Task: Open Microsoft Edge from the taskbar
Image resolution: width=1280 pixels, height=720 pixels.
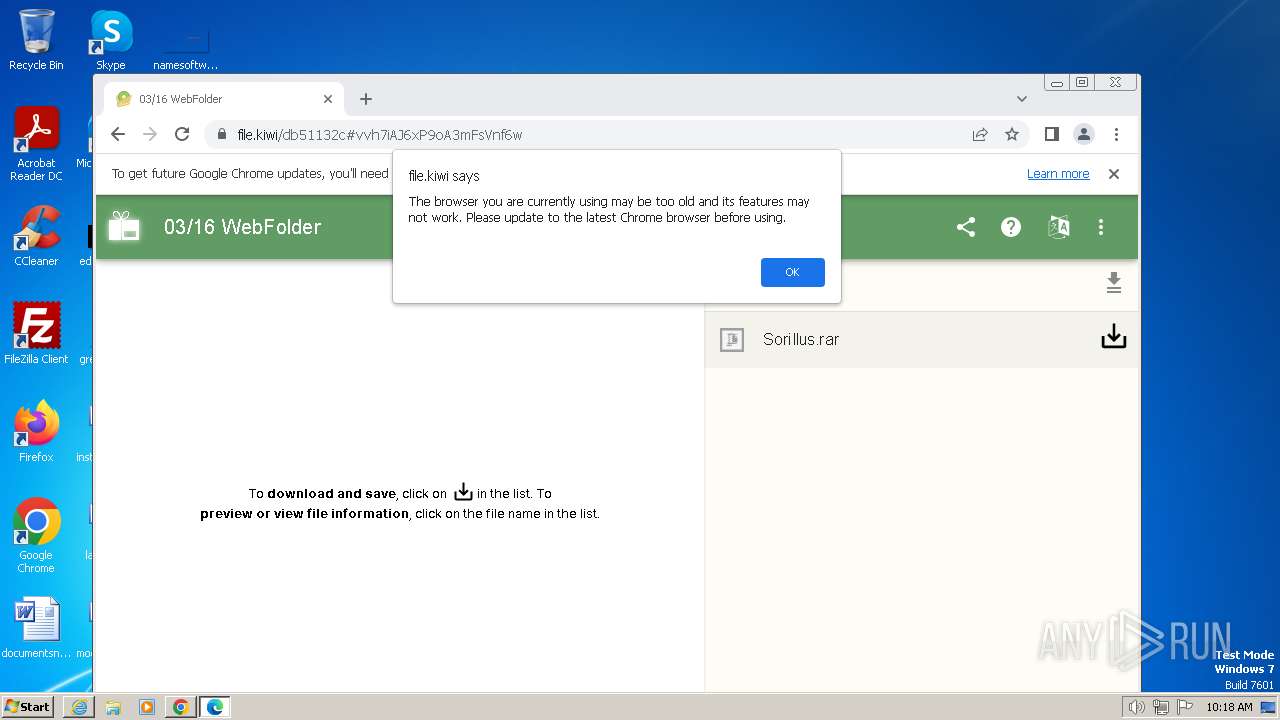Action: click(x=215, y=707)
